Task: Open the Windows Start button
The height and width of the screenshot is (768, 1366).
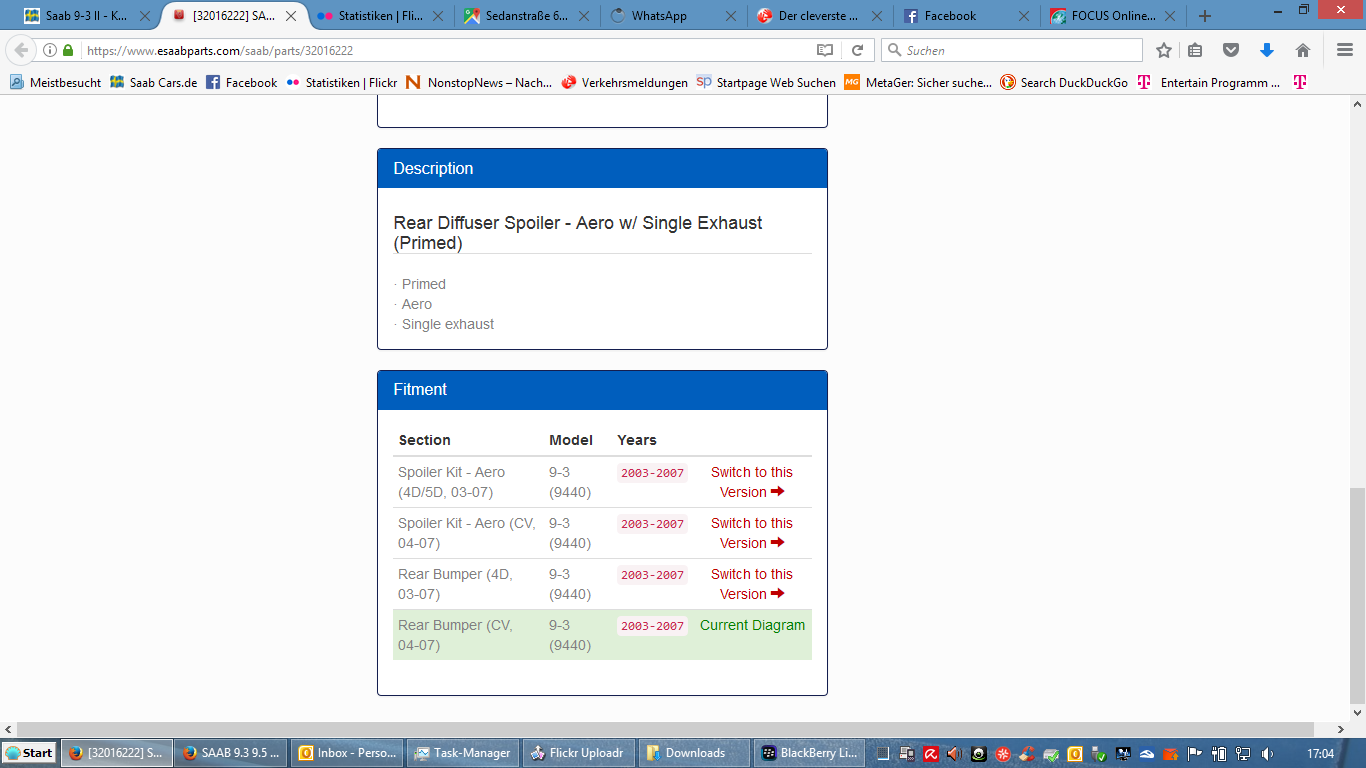Action: click(x=28, y=753)
